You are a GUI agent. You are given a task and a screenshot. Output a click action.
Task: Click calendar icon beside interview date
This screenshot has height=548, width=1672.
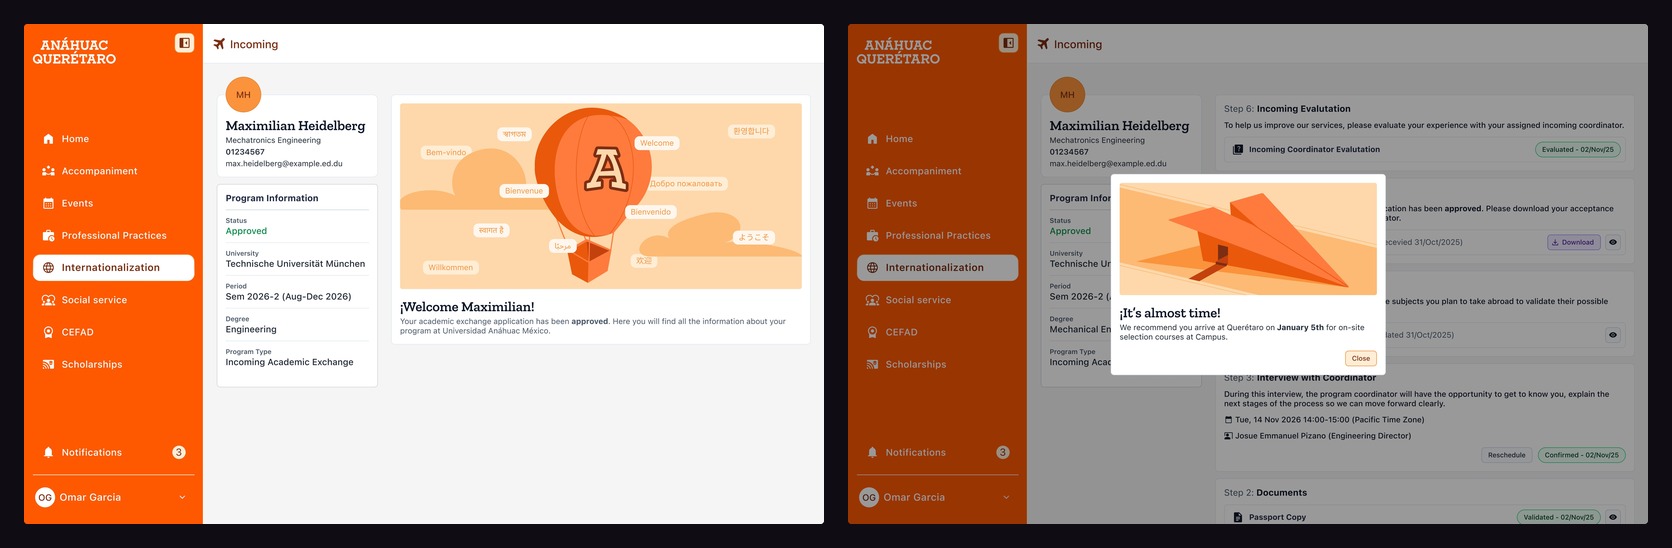pyautogui.click(x=1229, y=420)
